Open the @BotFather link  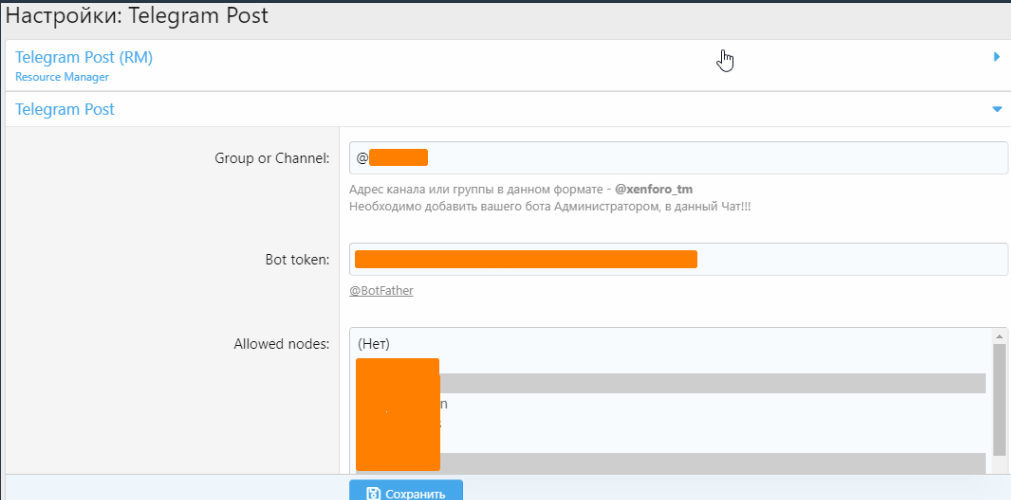[381, 291]
